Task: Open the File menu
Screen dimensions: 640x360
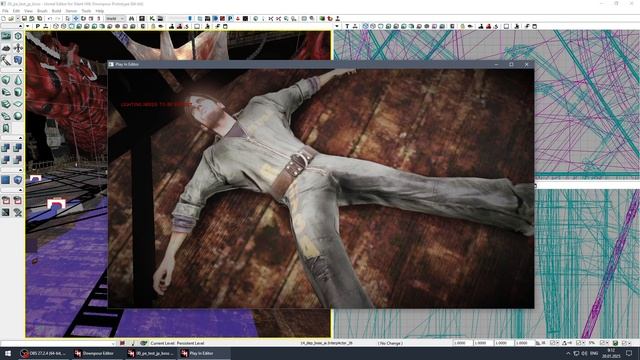Action: (x=5, y=11)
